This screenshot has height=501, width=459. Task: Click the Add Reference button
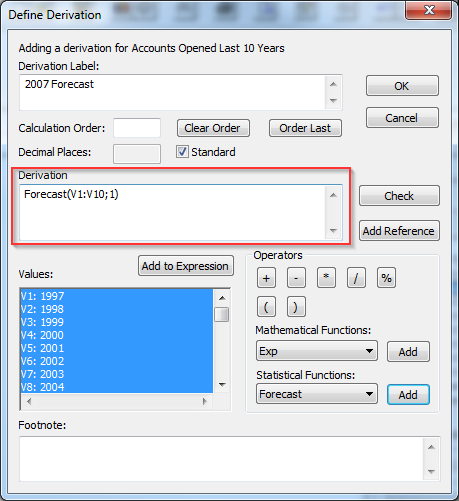(399, 231)
